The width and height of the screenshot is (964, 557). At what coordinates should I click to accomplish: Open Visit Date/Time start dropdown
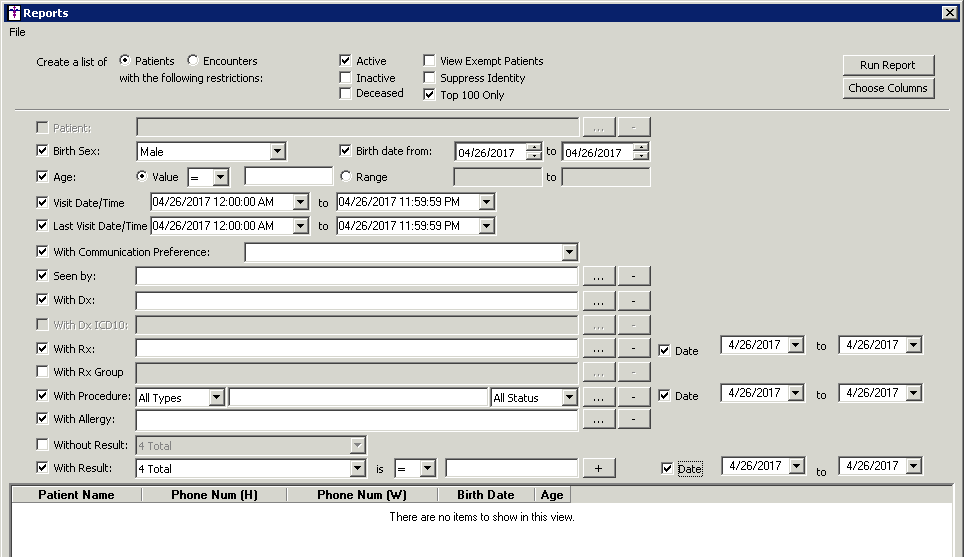(301, 202)
